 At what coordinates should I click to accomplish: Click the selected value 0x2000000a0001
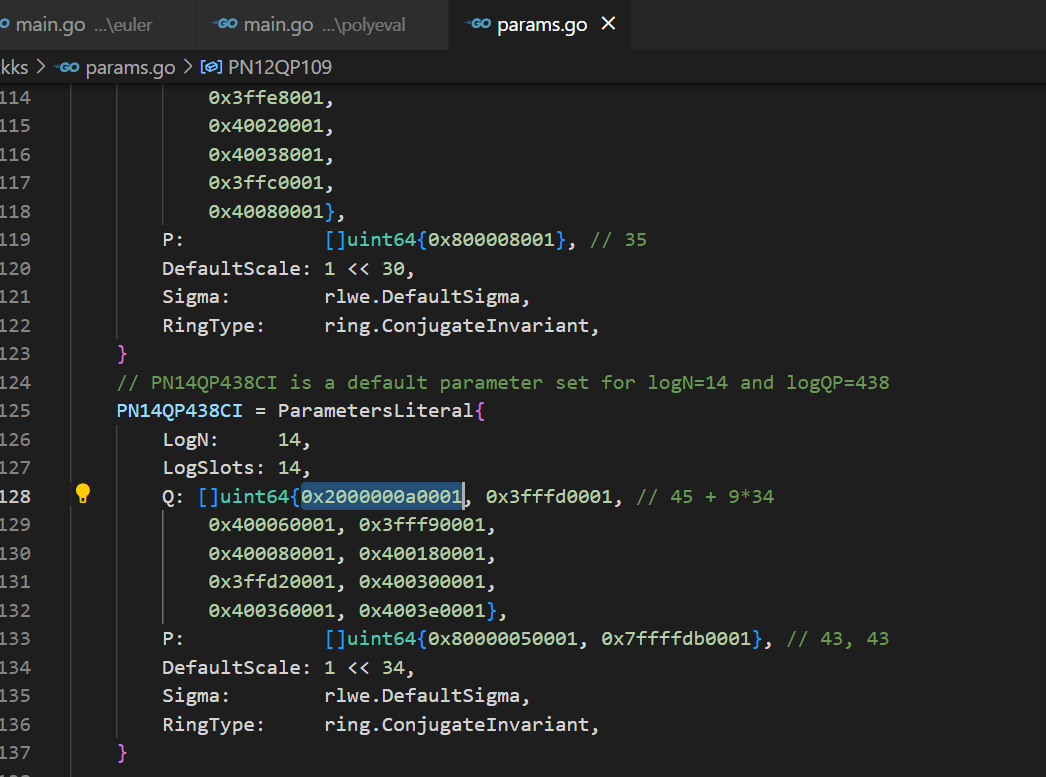pos(382,496)
